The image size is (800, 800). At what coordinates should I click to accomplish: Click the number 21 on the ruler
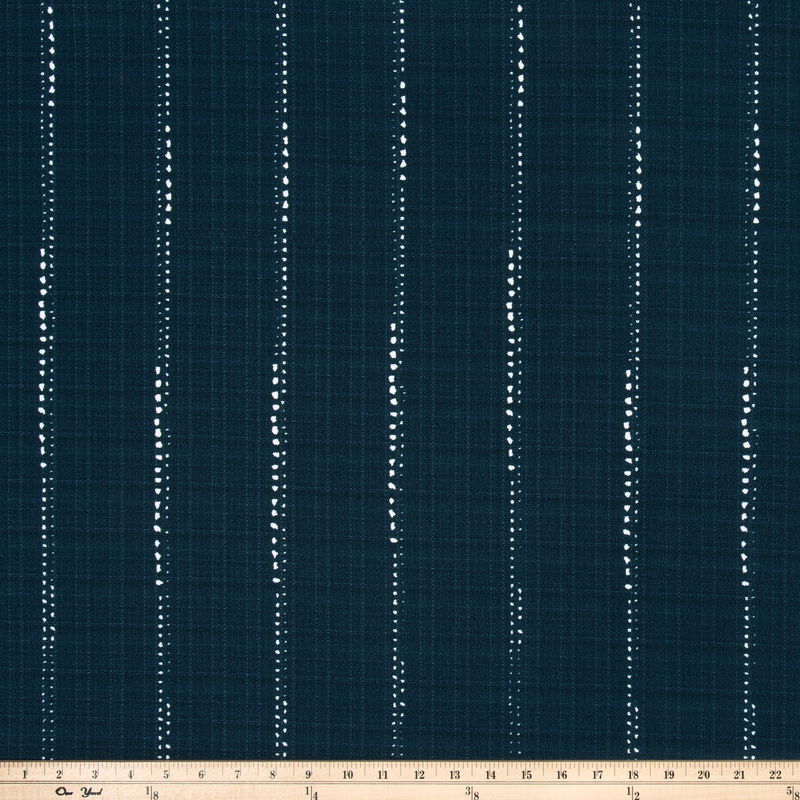pyautogui.click(x=739, y=774)
